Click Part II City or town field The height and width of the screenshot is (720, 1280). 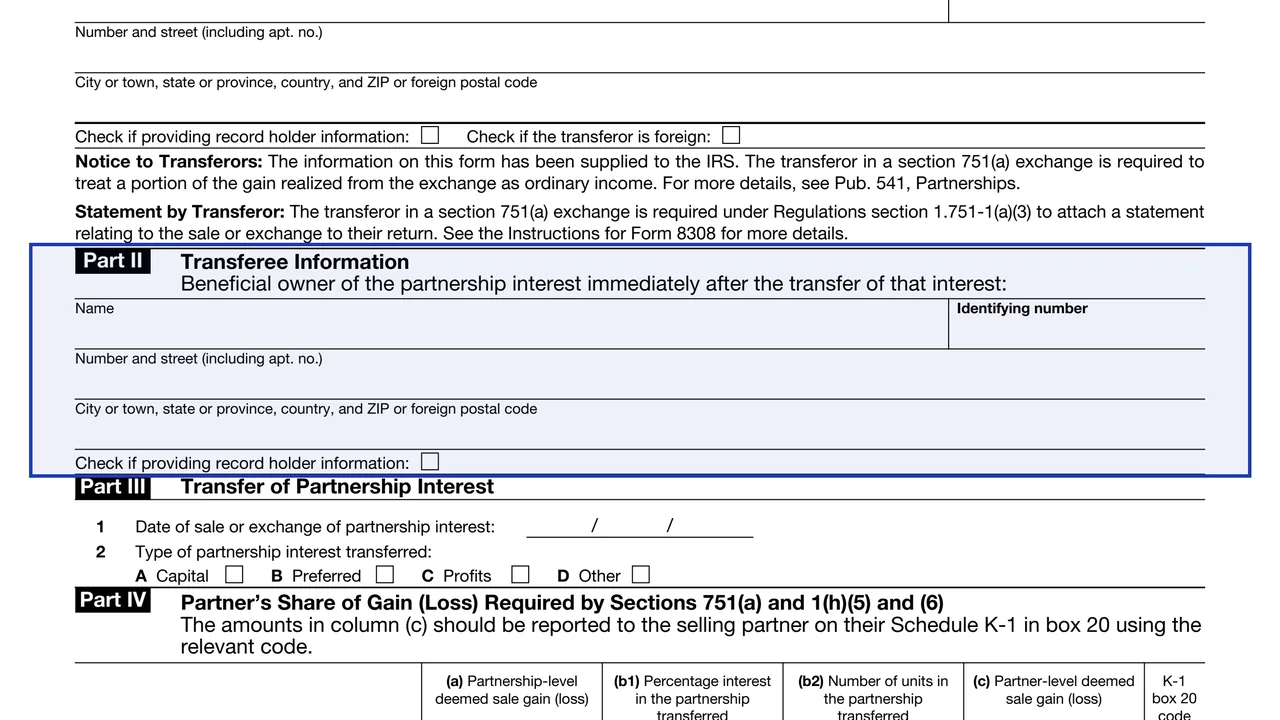pos(640,424)
